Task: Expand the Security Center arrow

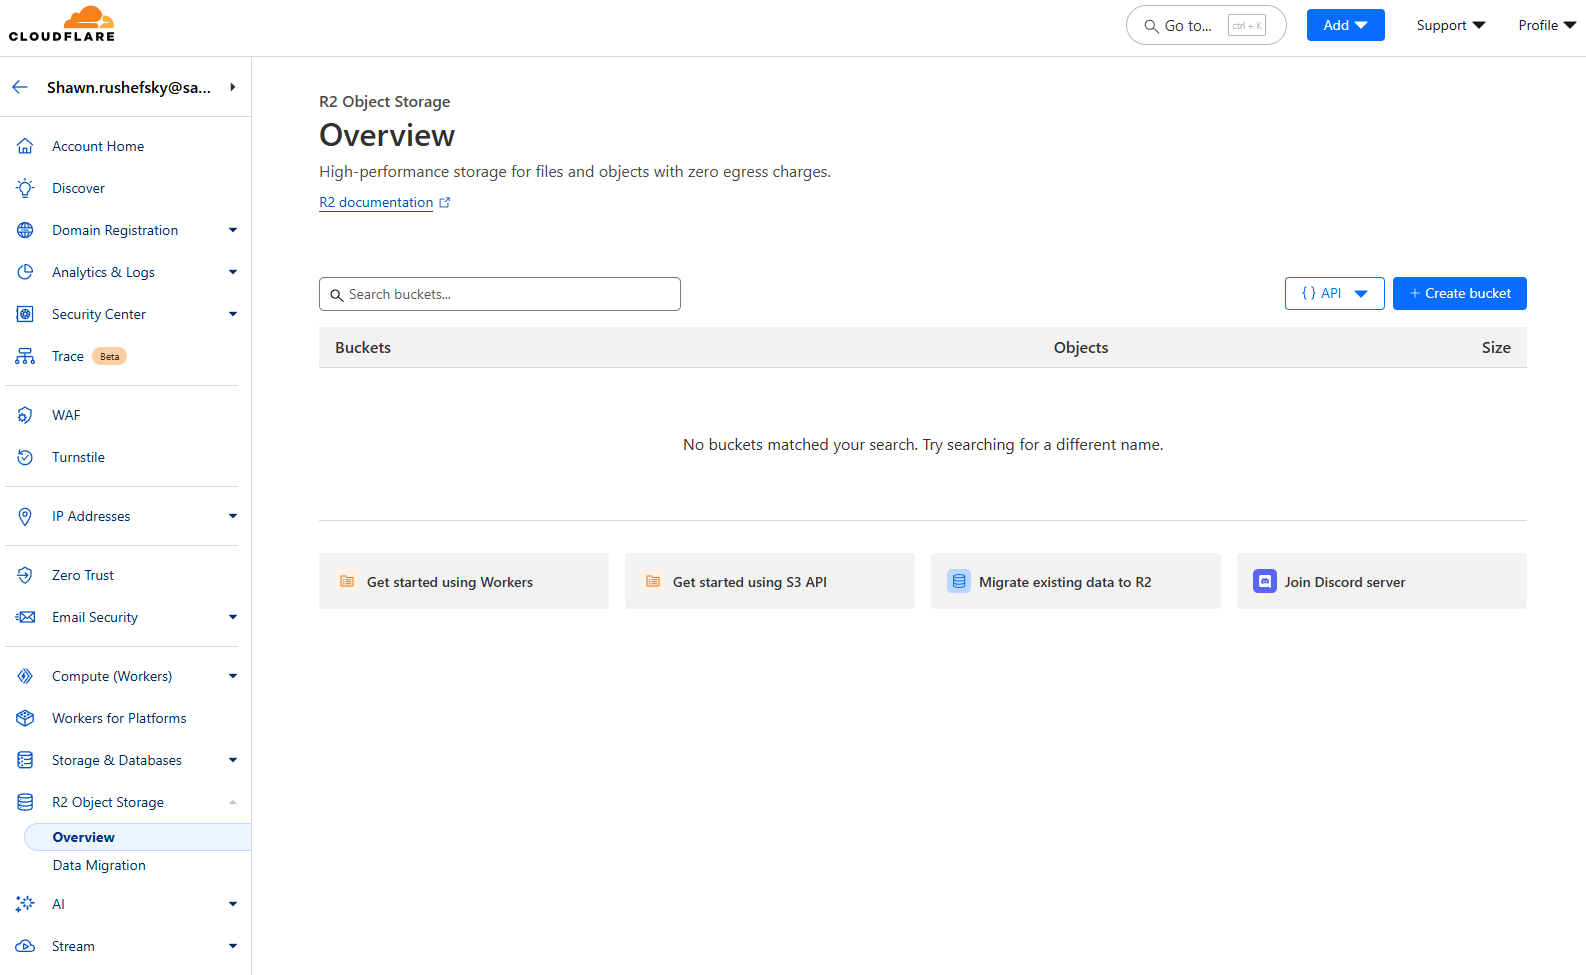Action: tap(233, 314)
